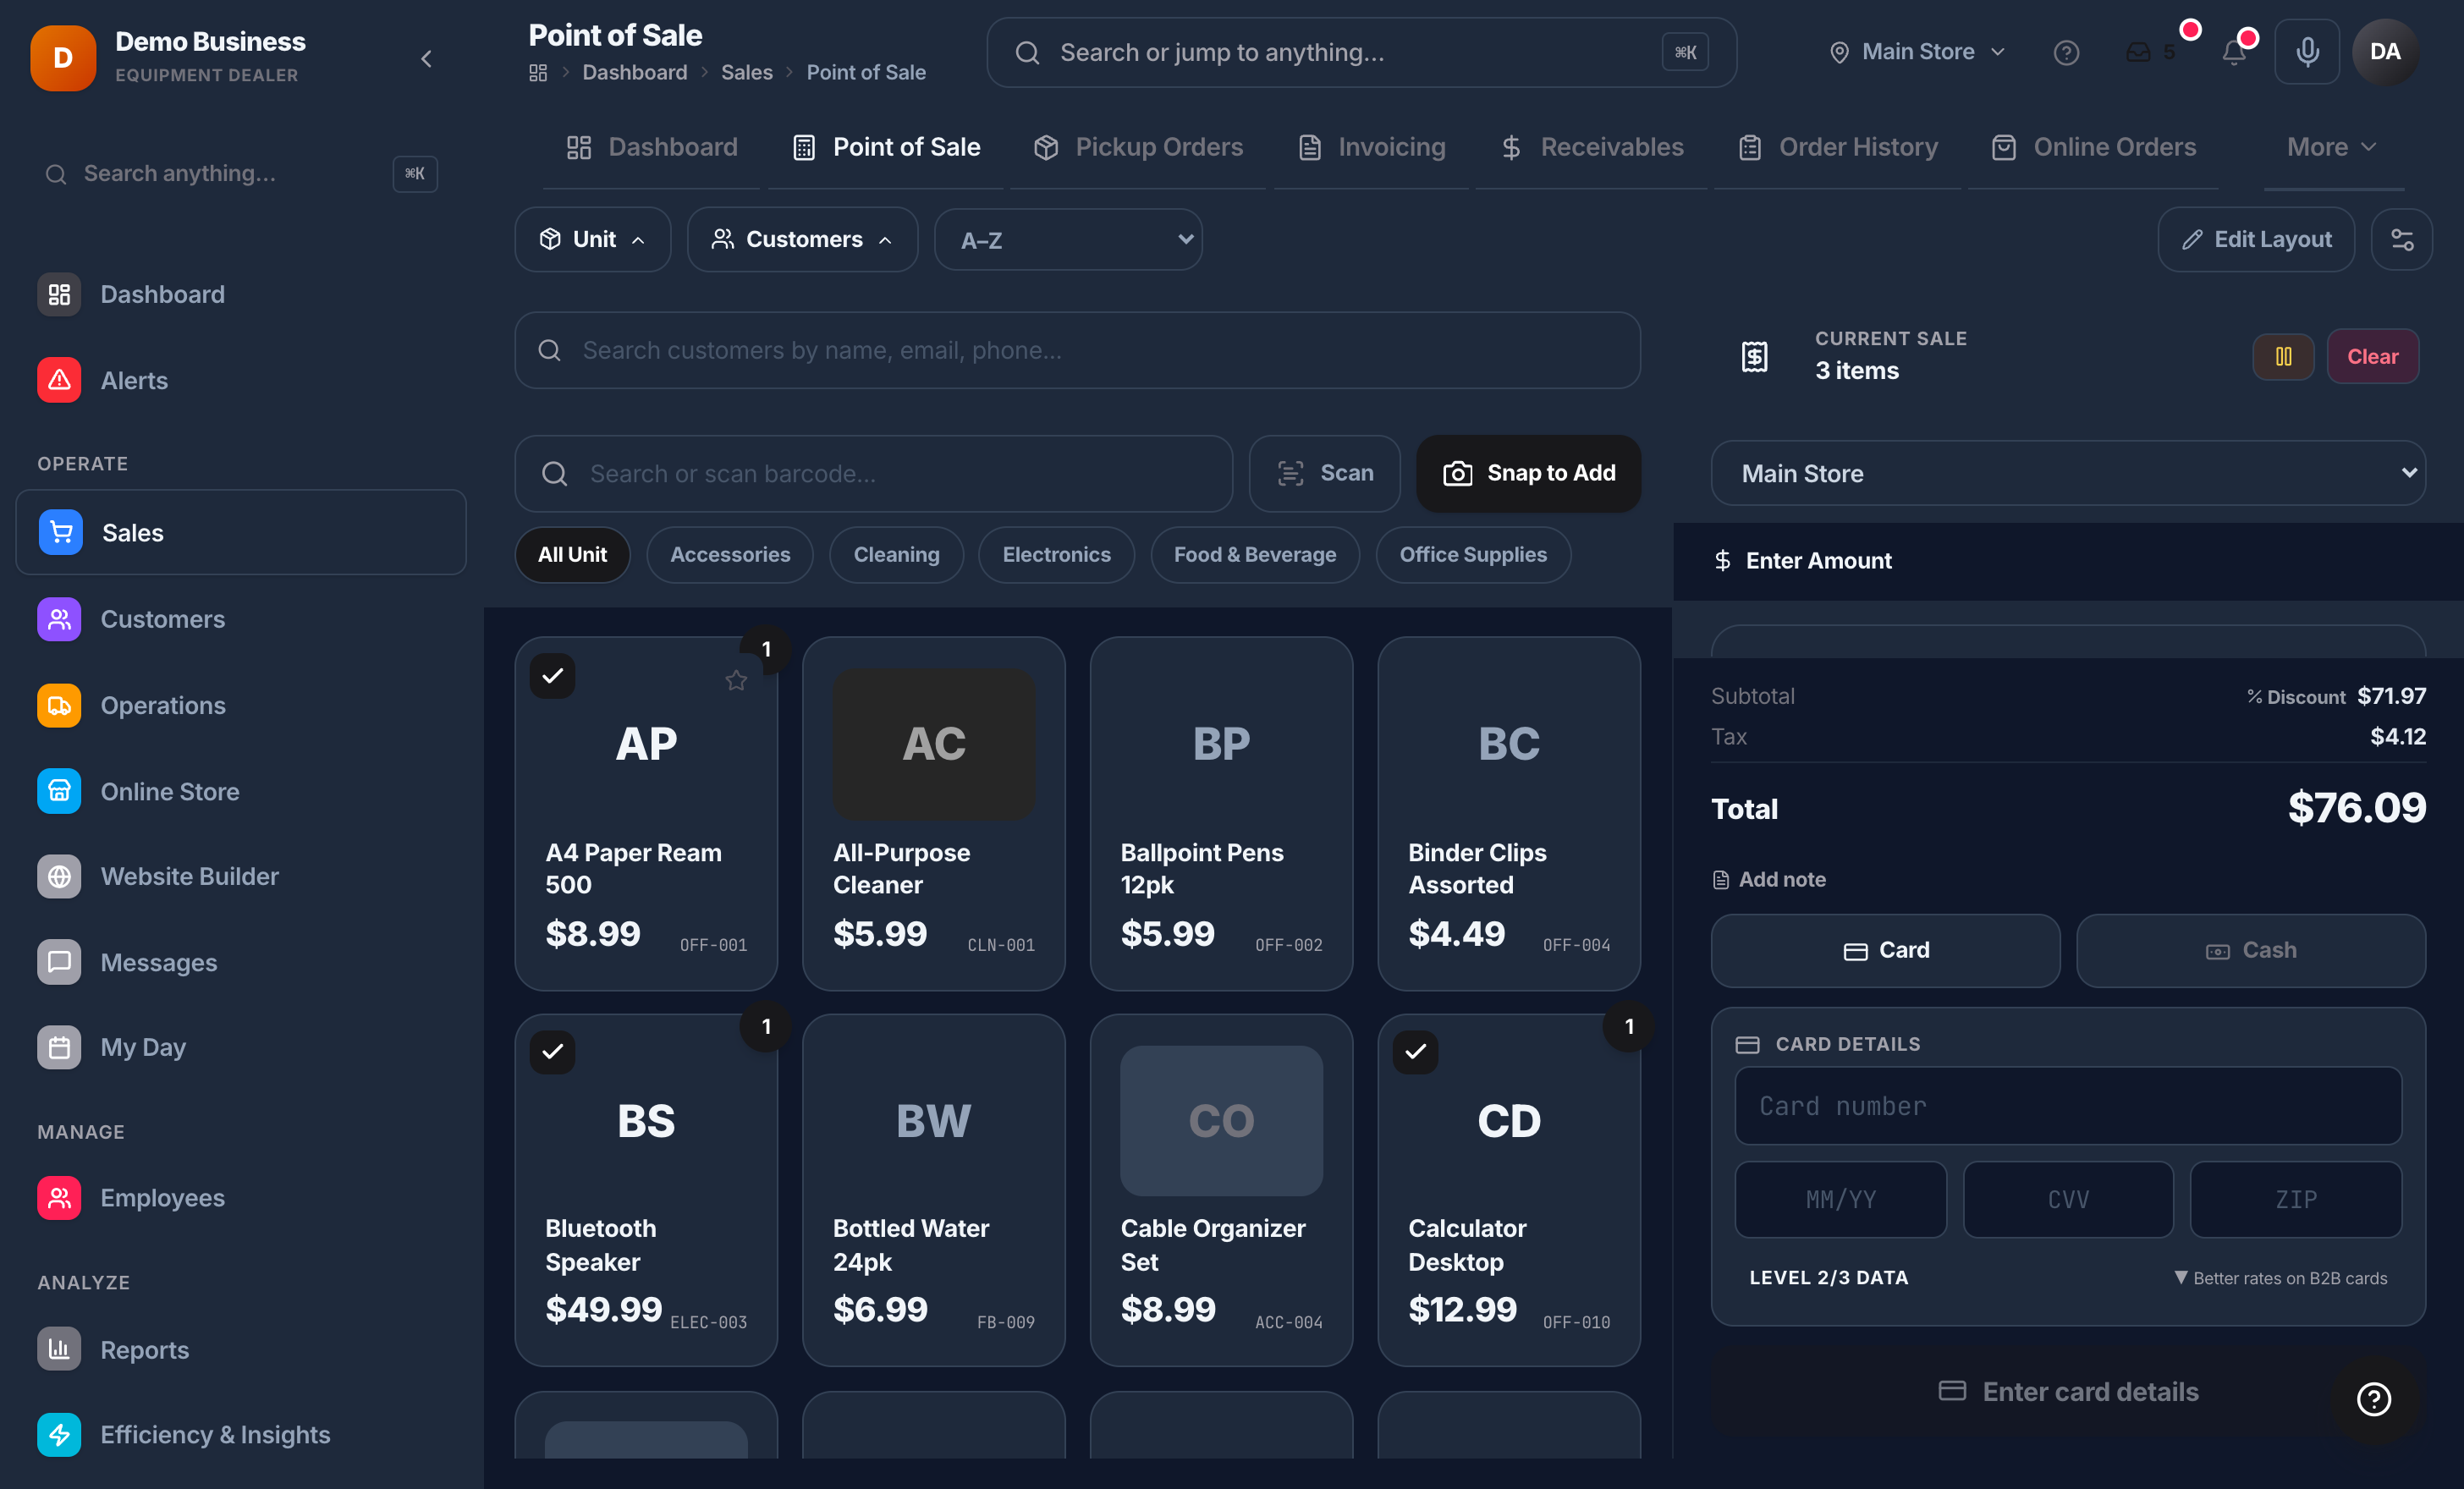
Task: Click the Customers people icon in sidebar
Action: (x=59, y=619)
